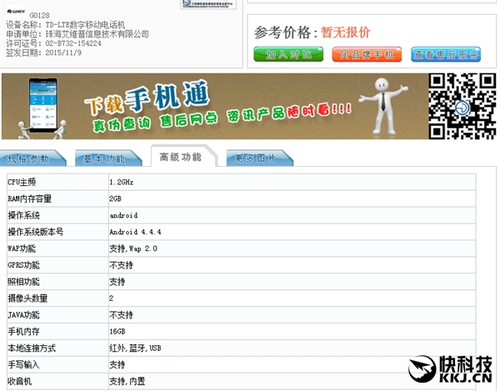The width and height of the screenshot is (500, 391).
Task: Click the QR code in the banner
Action: pyautogui.click(x=462, y=106)
